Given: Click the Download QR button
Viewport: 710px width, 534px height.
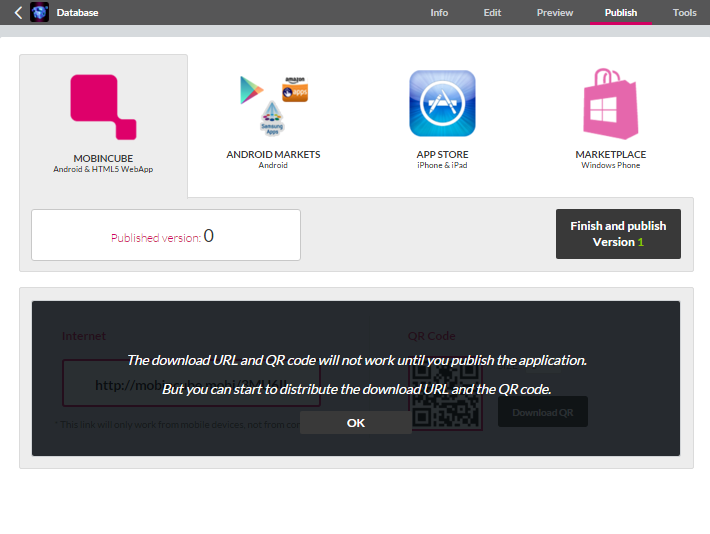Looking at the screenshot, I should [x=542, y=412].
